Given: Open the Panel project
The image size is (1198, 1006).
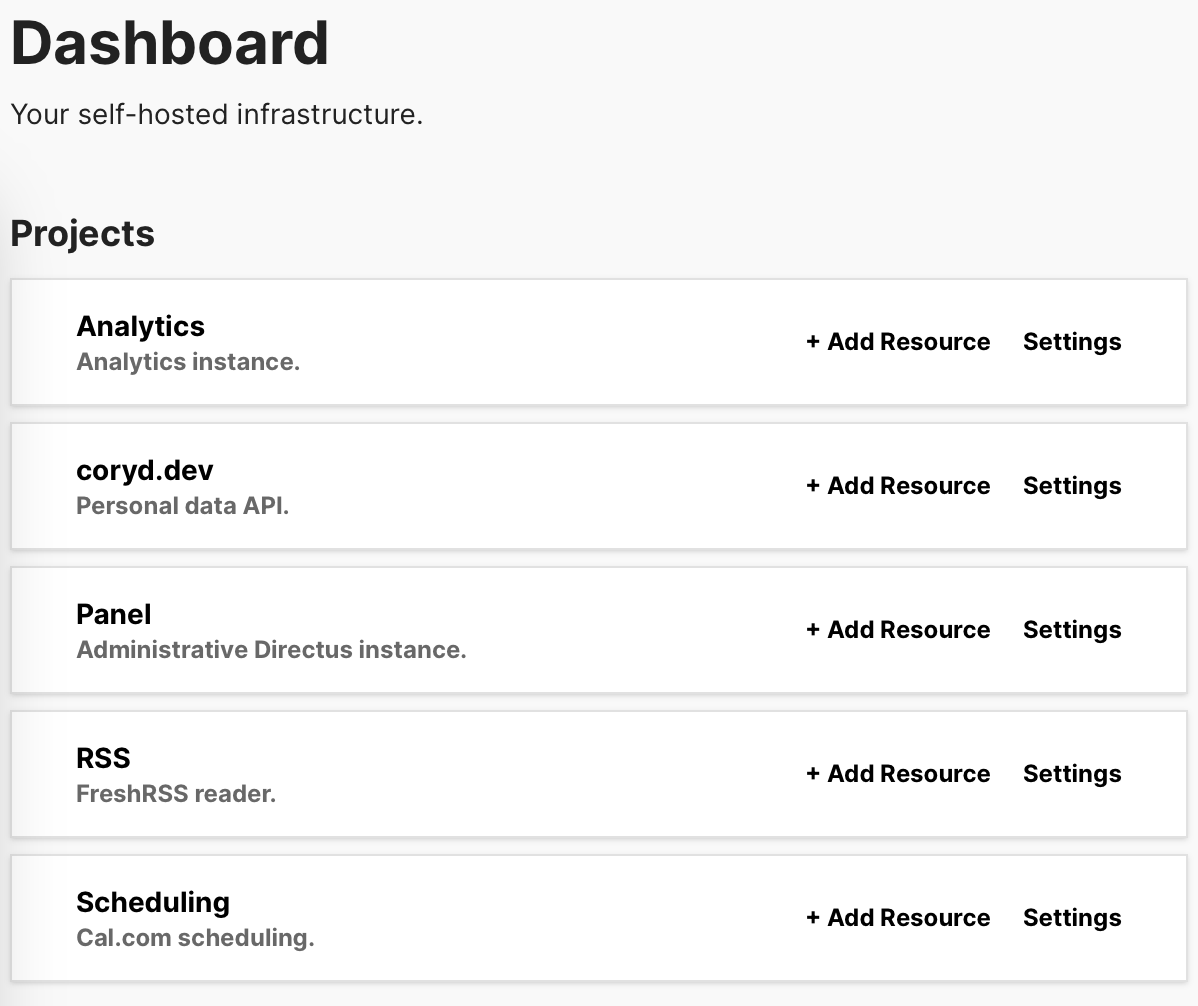Looking at the screenshot, I should tap(114, 615).
